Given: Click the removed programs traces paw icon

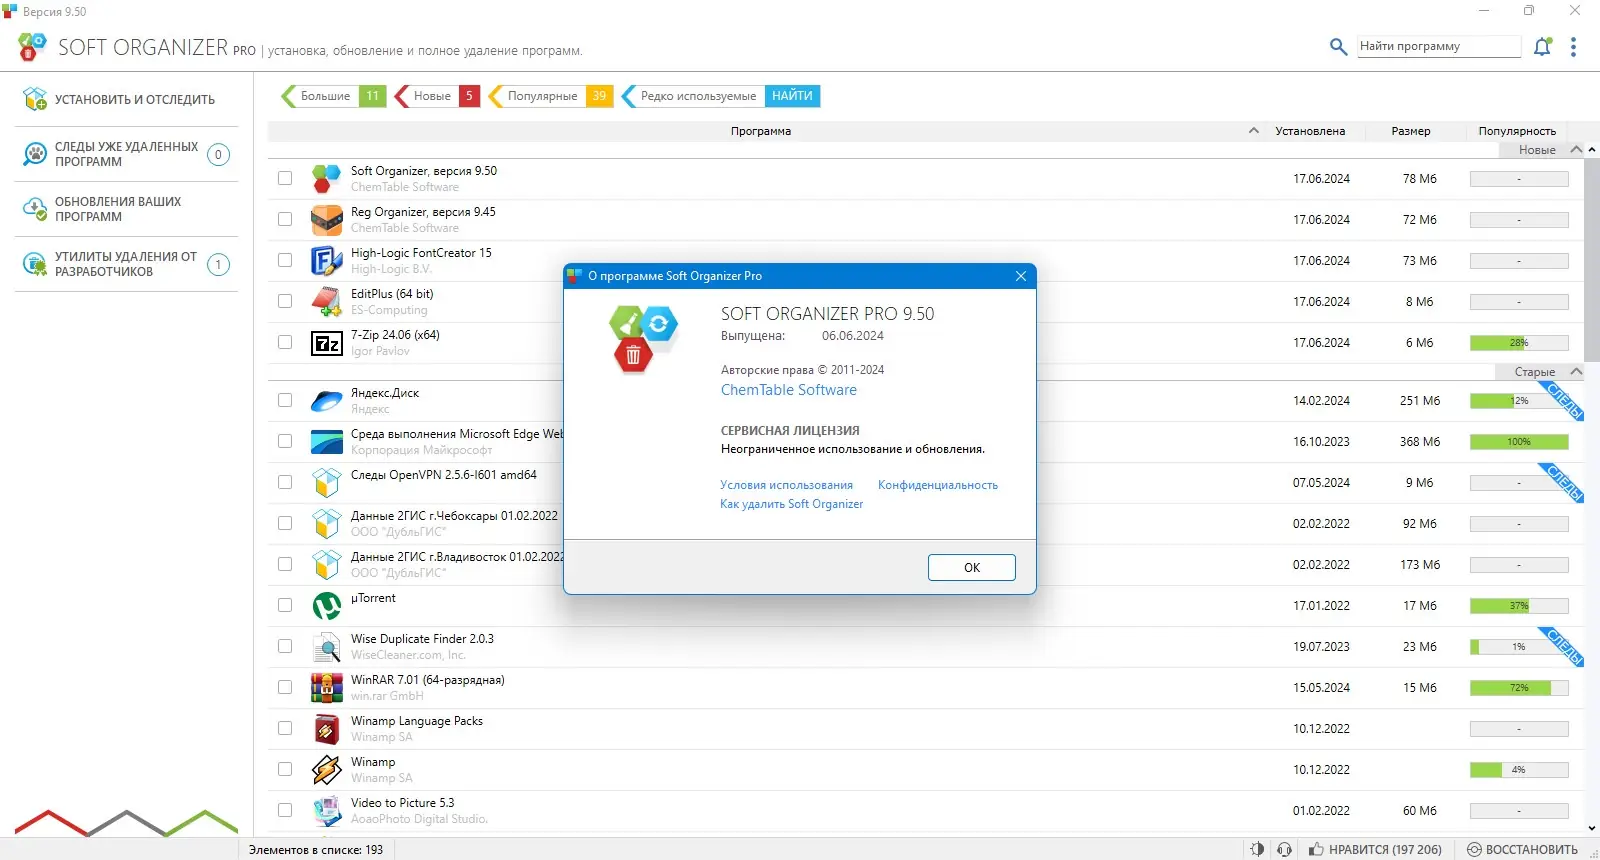Looking at the screenshot, I should 35,154.
